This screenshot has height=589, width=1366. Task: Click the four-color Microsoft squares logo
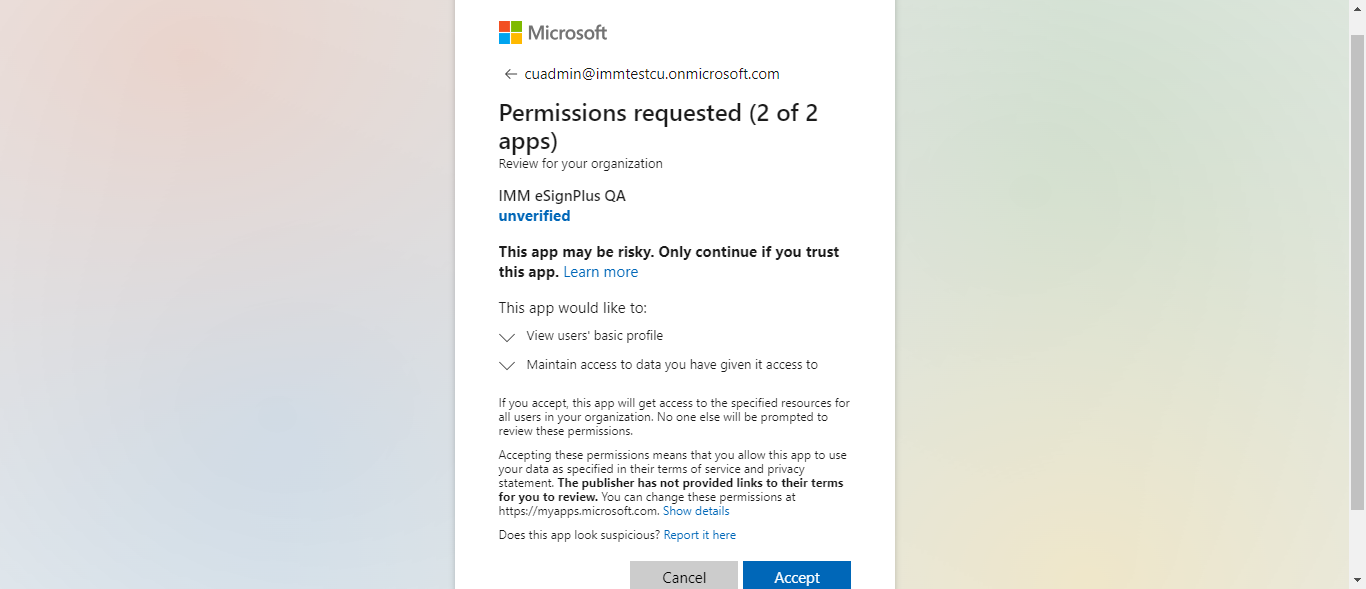click(x=510, y=32)
